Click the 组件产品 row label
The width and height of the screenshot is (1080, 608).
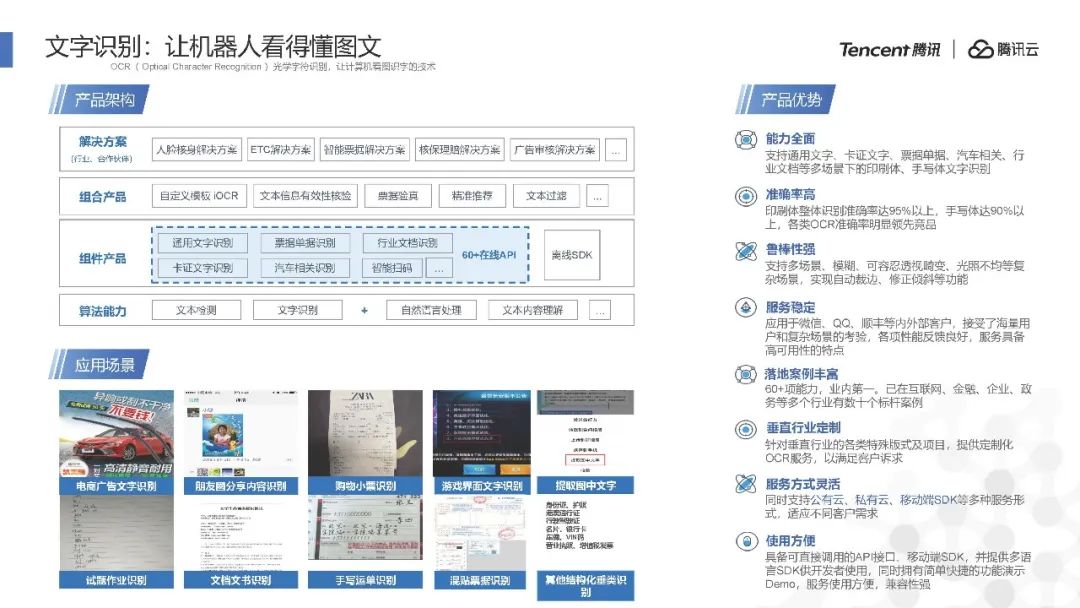coord(102,259)
